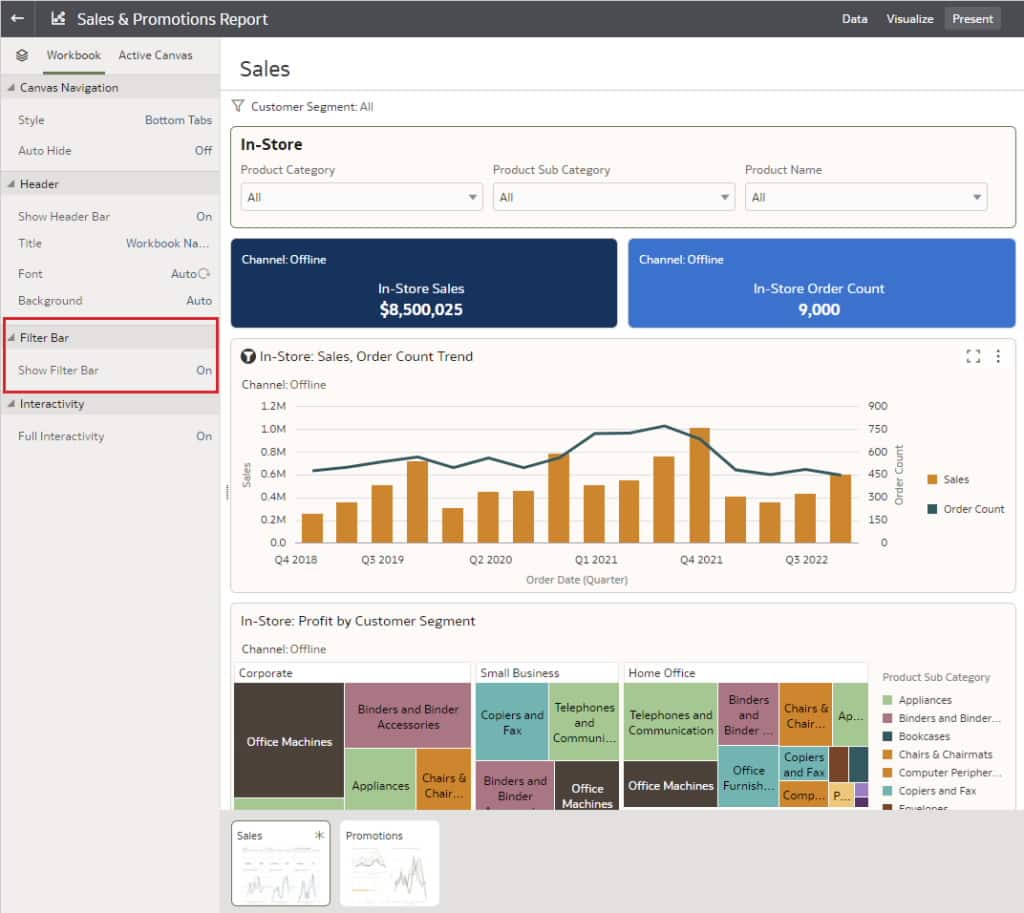The image size is (1024, 913).
Task: Collapse the Canvas Navigation section
Action: (x=10, y=87)
